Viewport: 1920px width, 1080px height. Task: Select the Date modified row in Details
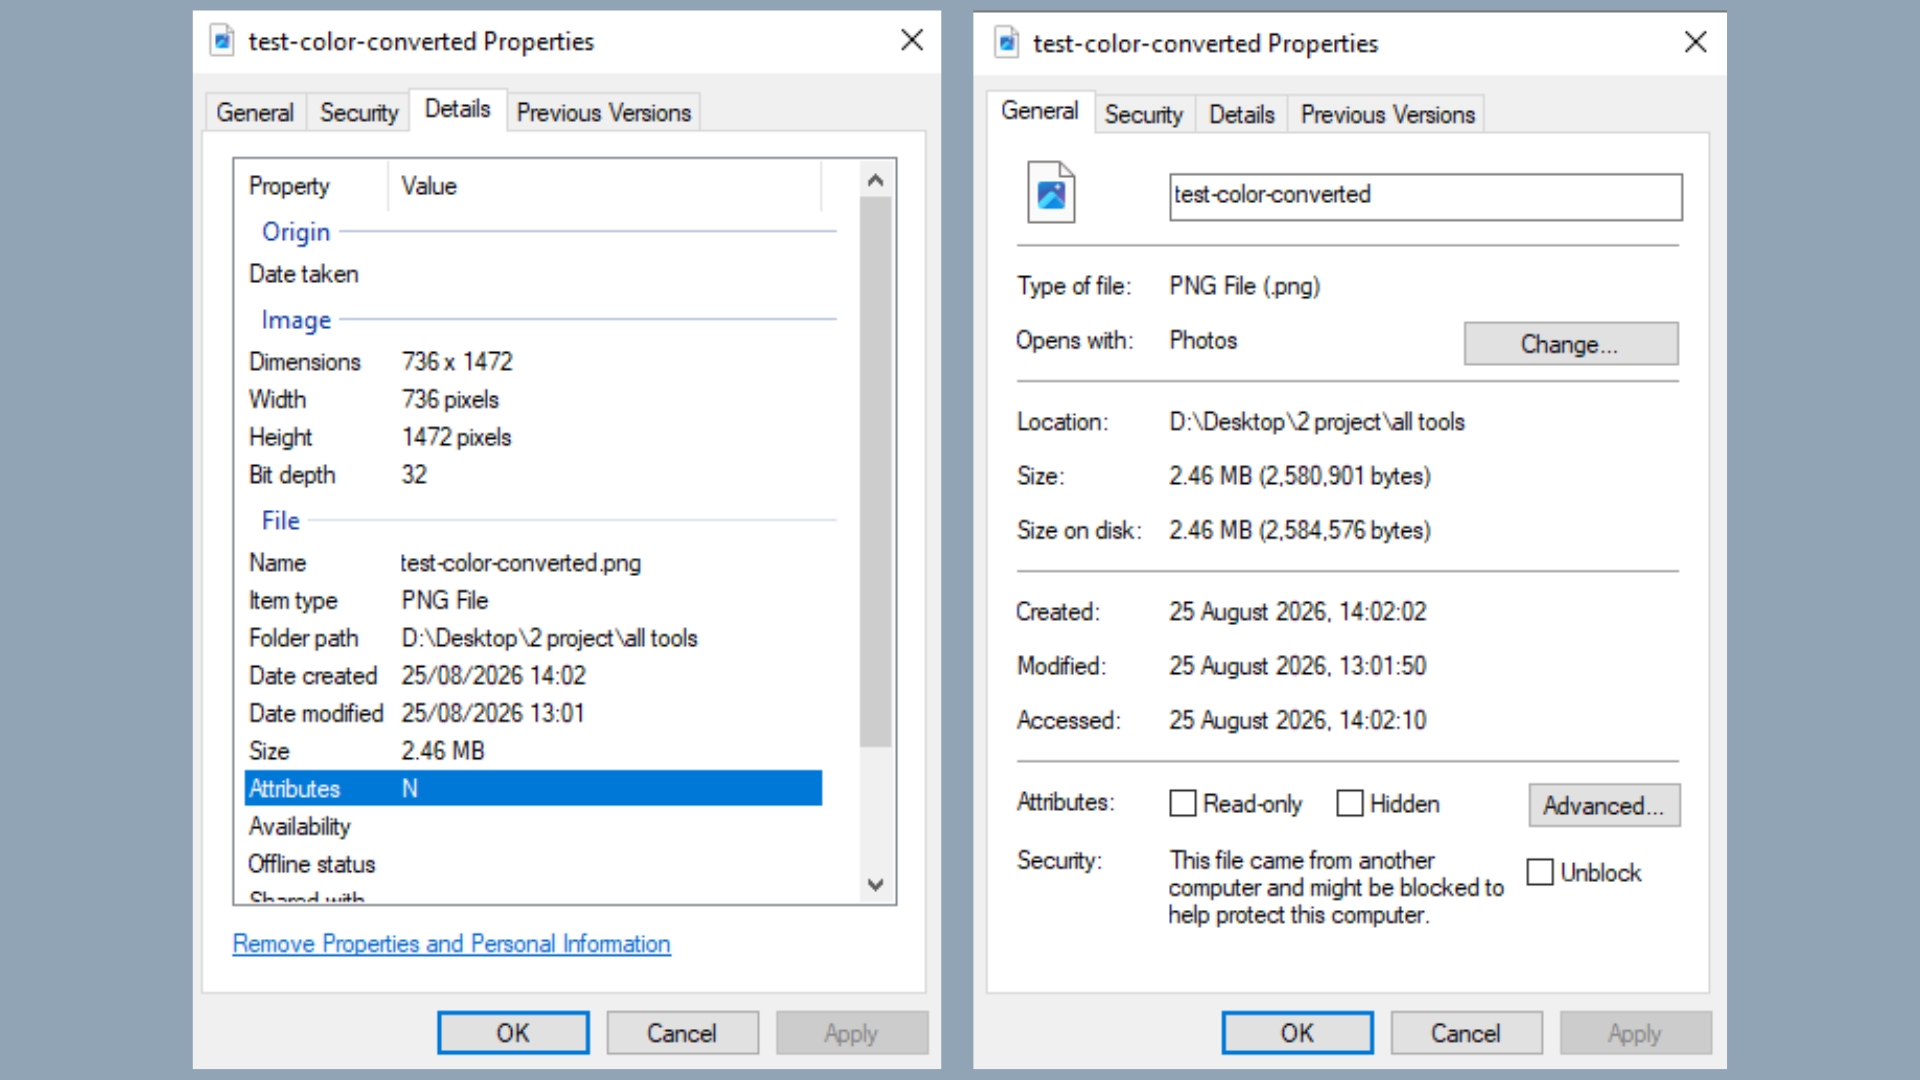[x=533, y=714]
